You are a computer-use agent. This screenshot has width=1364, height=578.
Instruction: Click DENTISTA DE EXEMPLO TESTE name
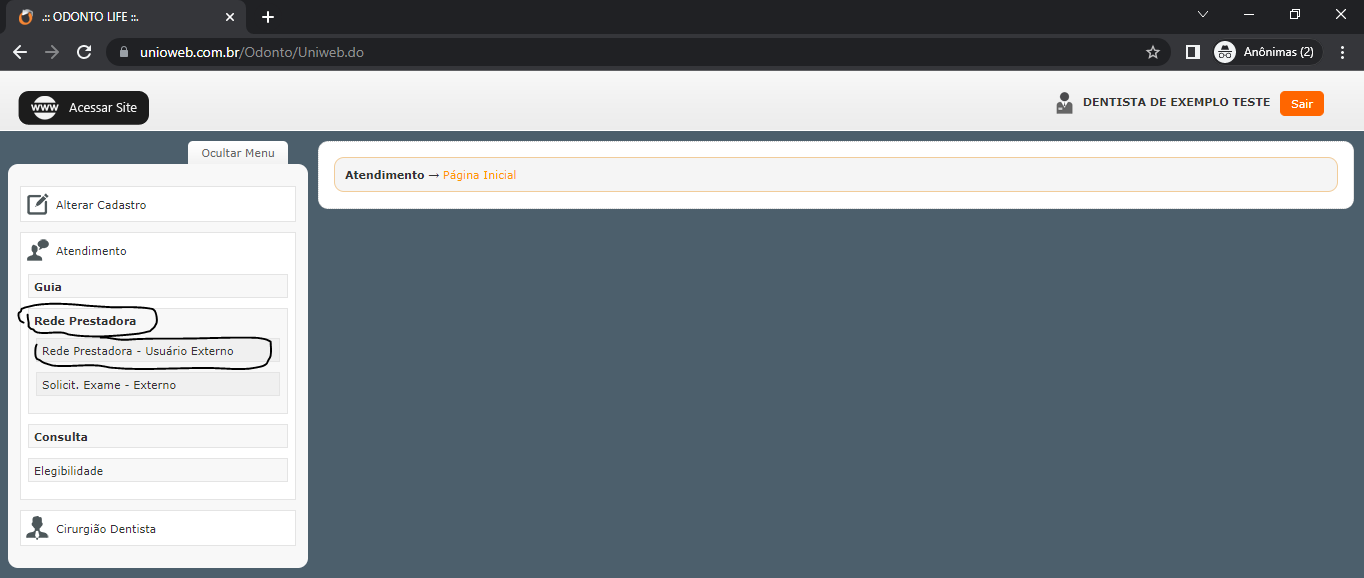coord(1176,102)
